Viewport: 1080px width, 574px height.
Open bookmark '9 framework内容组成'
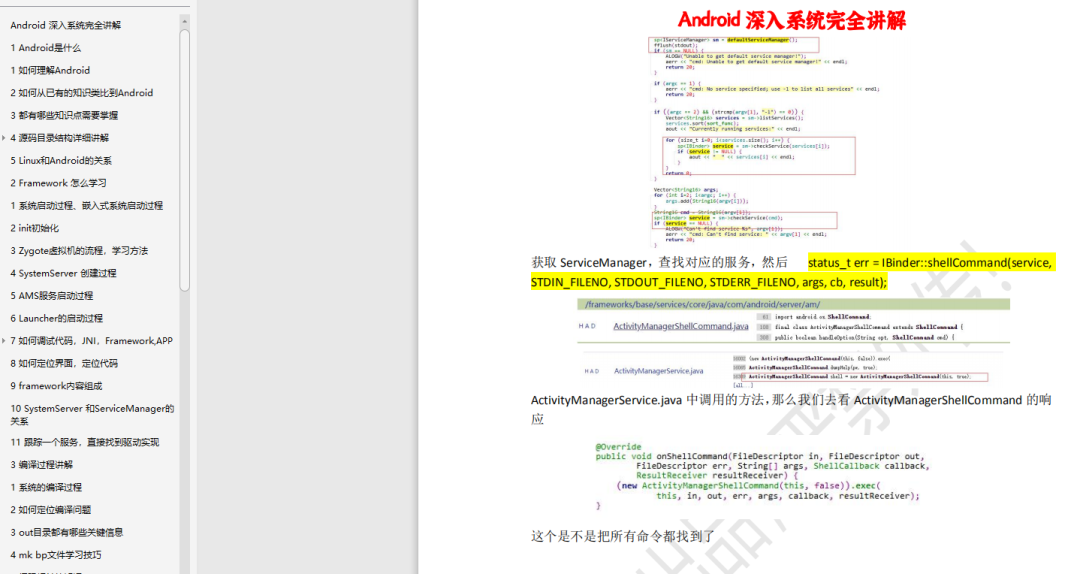click(56, 386)
